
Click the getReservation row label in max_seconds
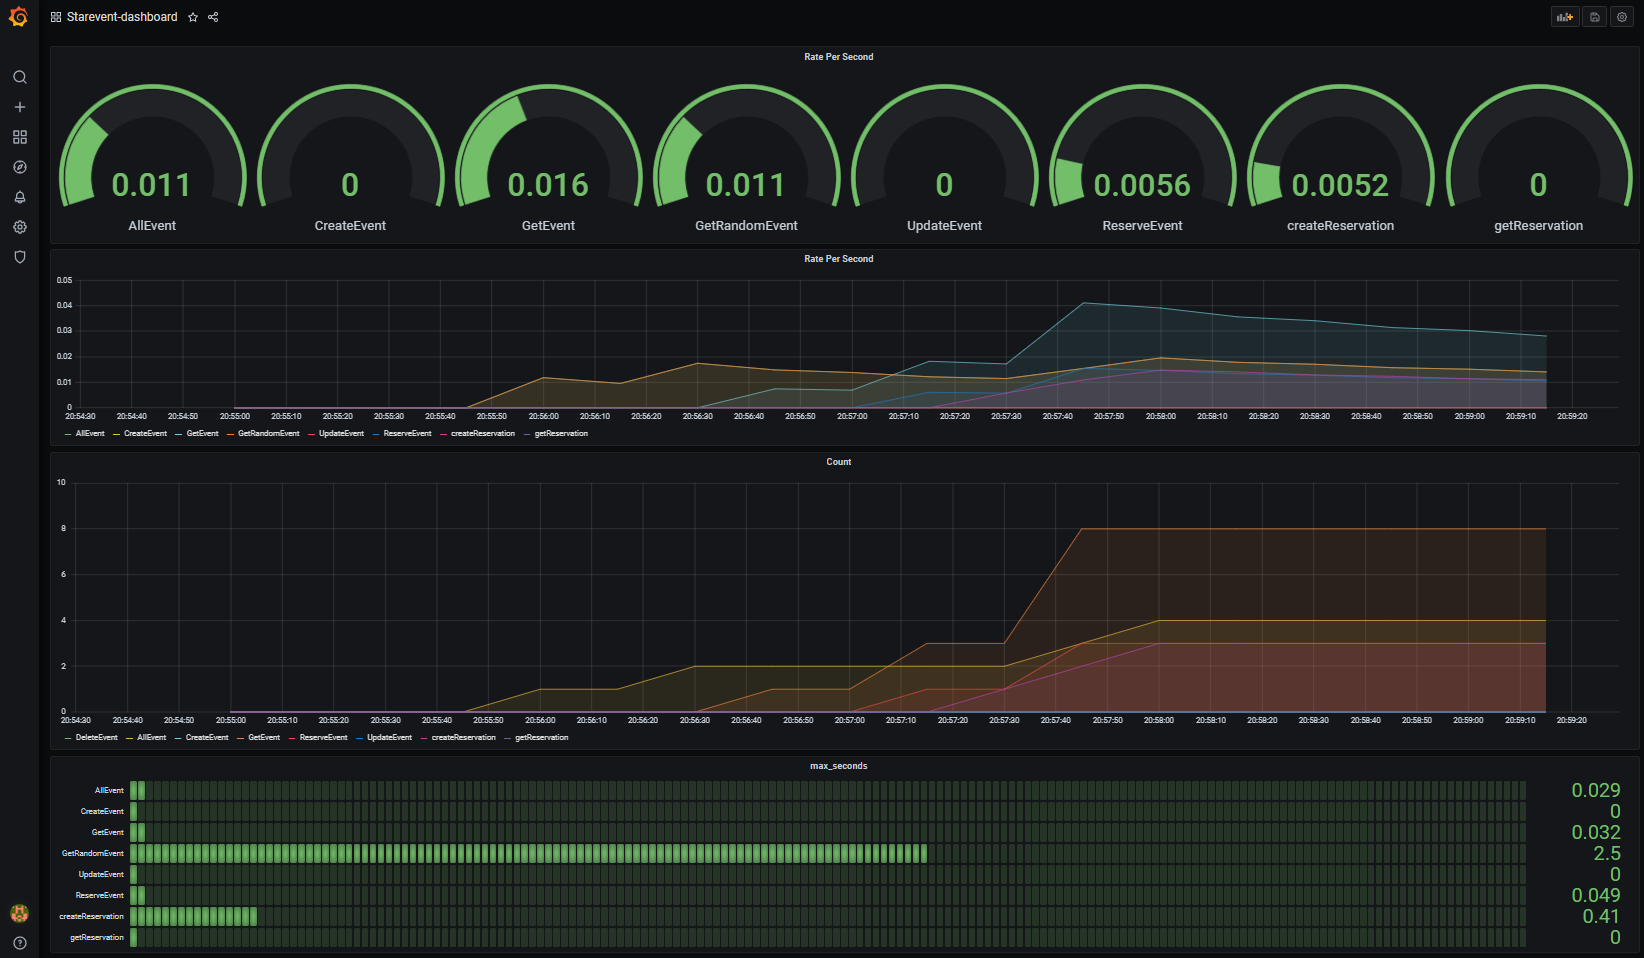[97, 937]
